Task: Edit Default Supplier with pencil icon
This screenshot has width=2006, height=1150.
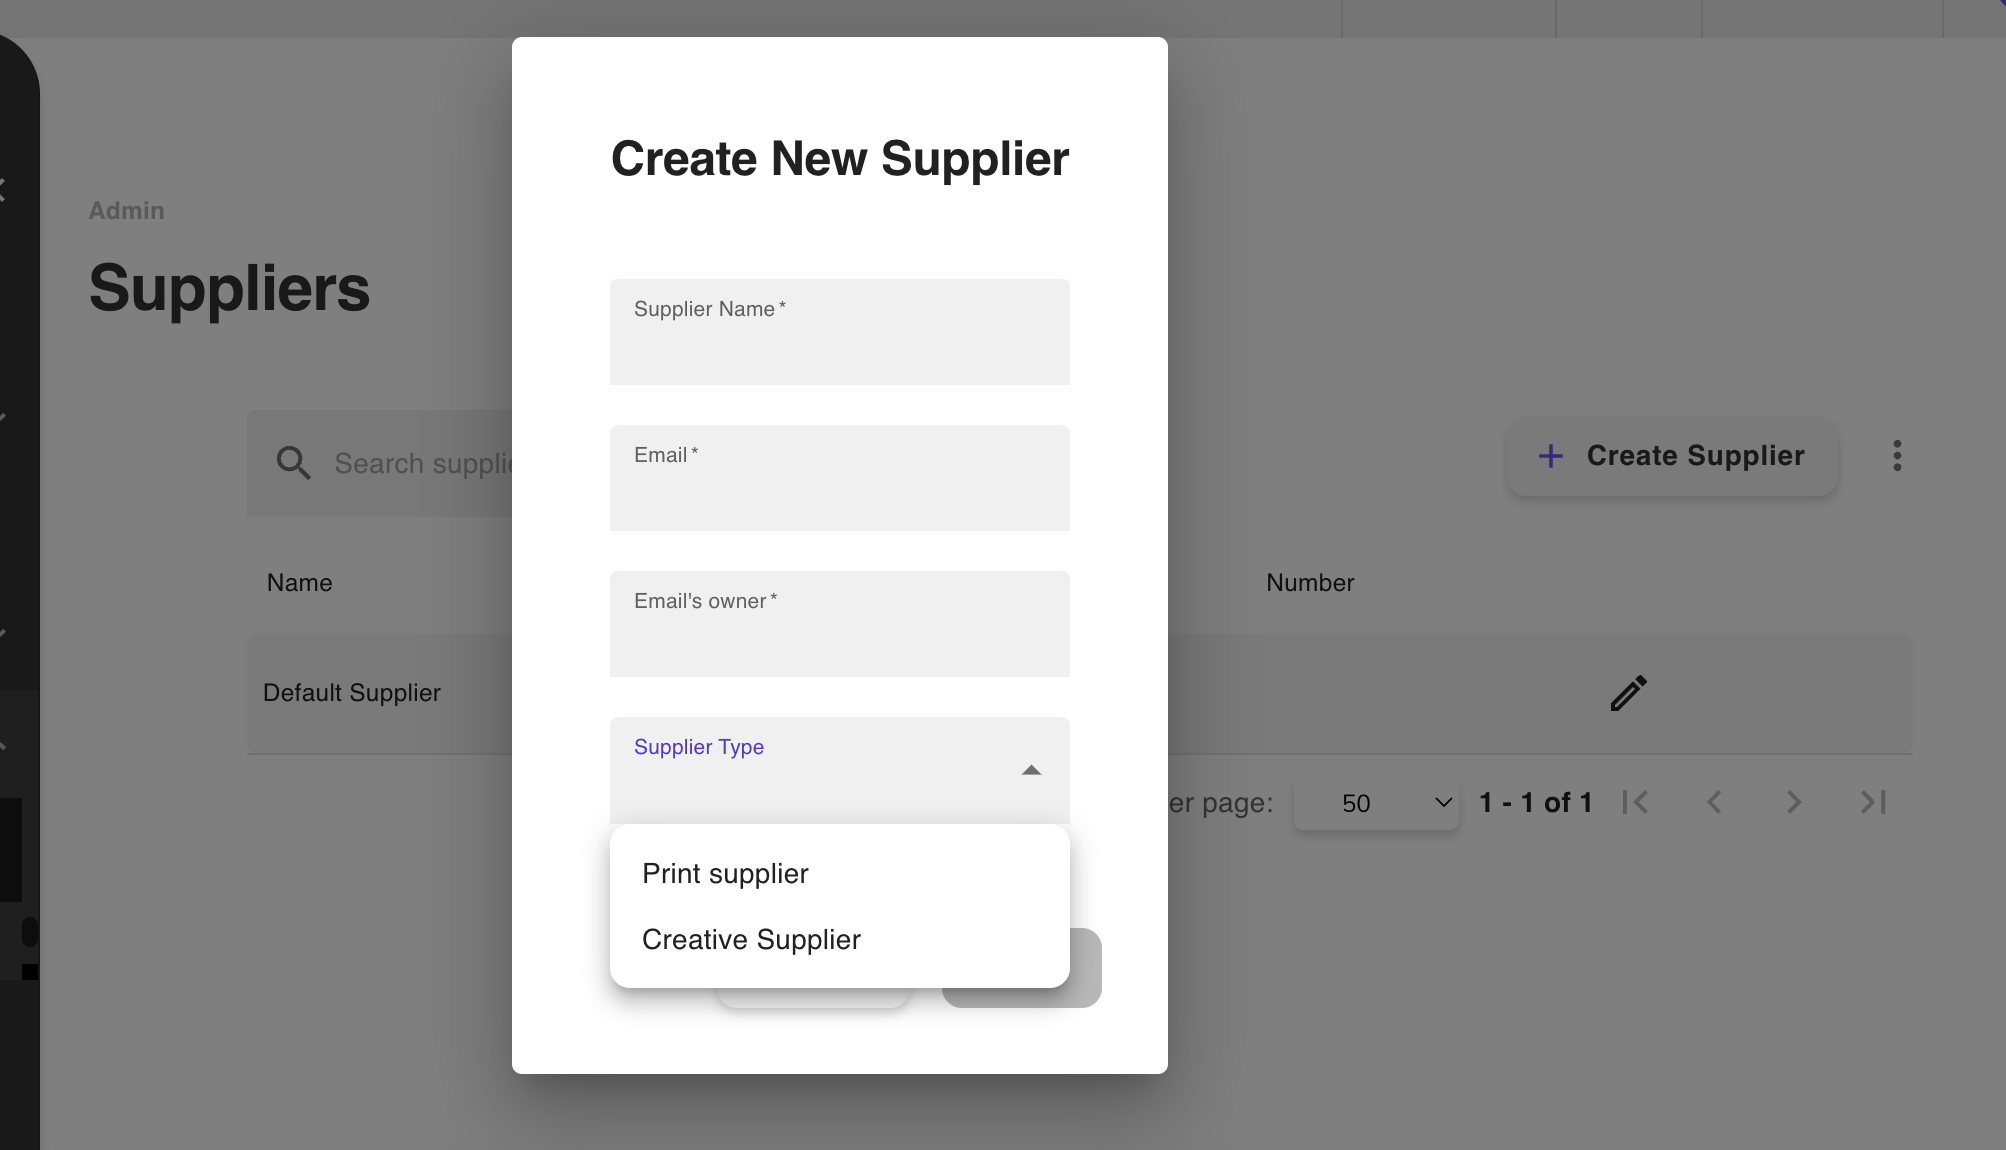Action: 1628,693
